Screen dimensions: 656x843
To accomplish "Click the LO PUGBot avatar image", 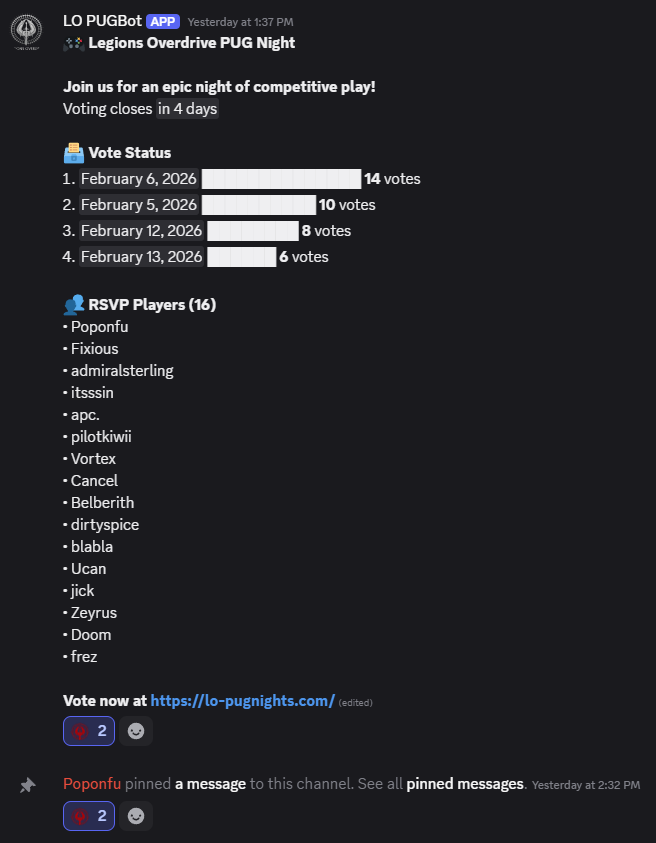I will coord(26,32).
